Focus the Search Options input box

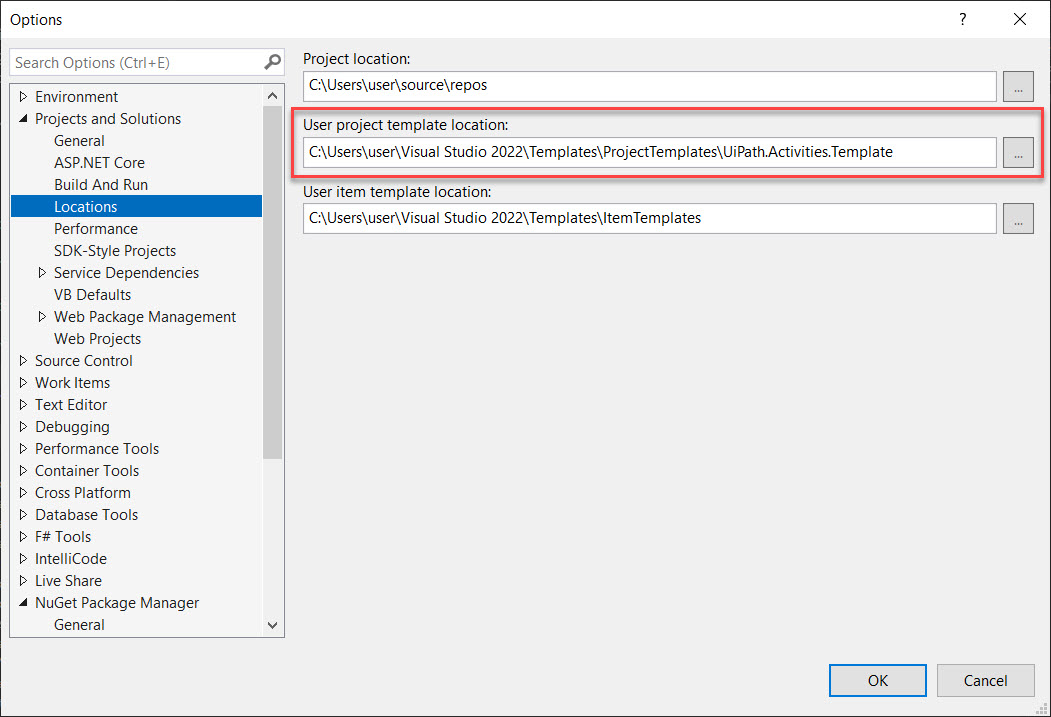click(135, 62)
